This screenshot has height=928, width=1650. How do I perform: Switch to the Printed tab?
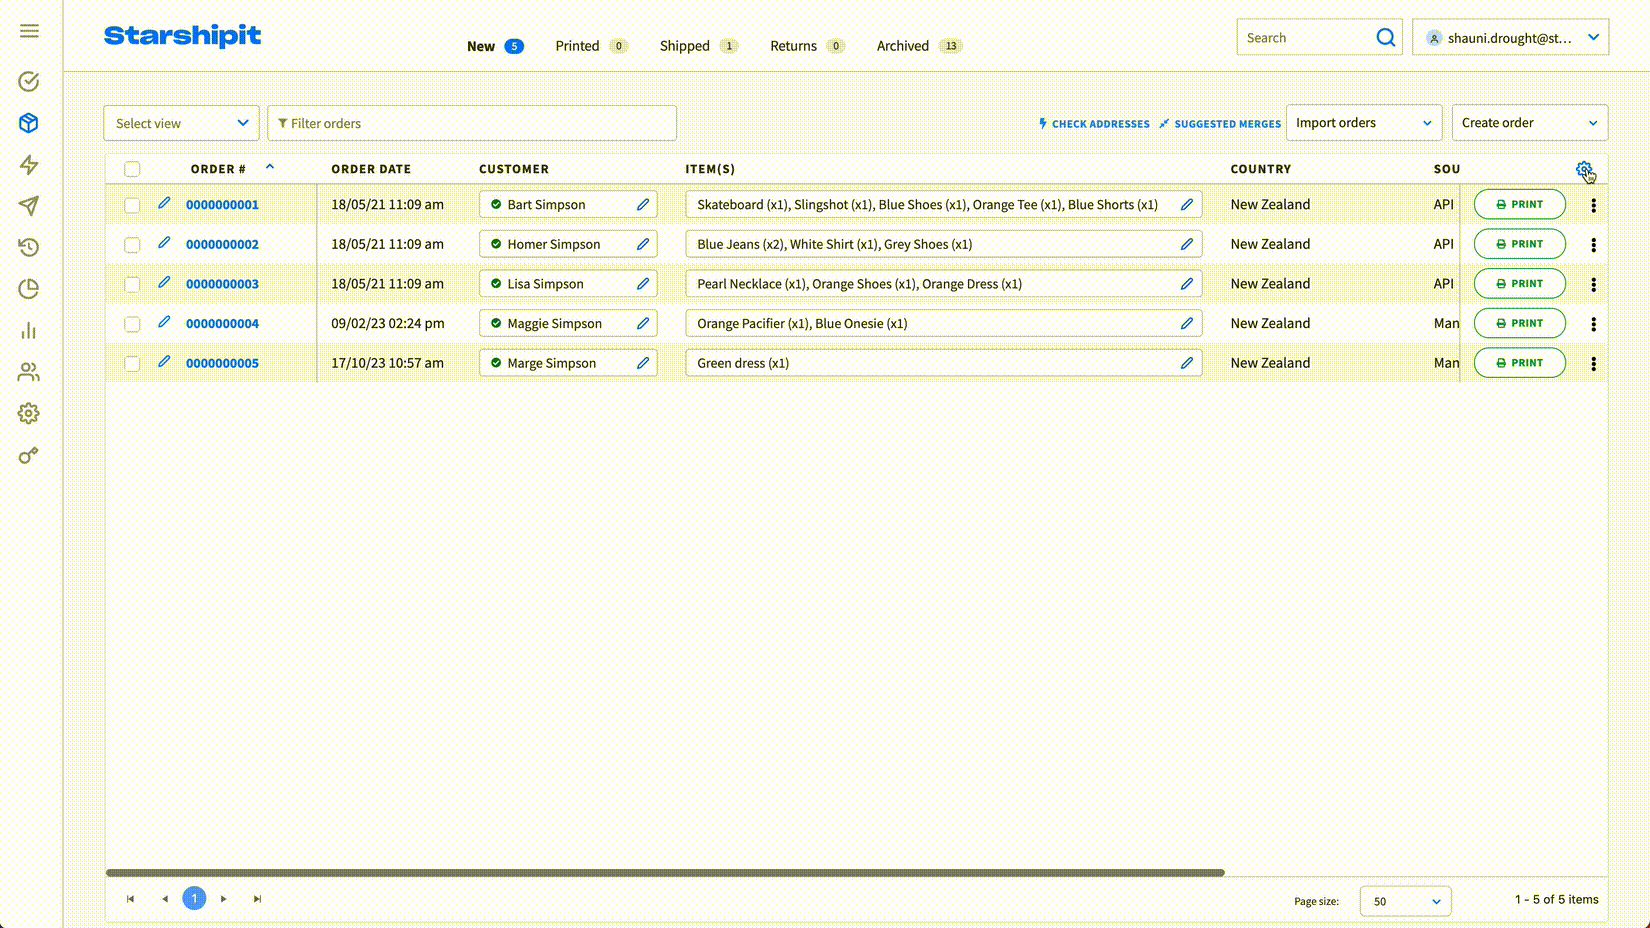[x=591, y=46]
